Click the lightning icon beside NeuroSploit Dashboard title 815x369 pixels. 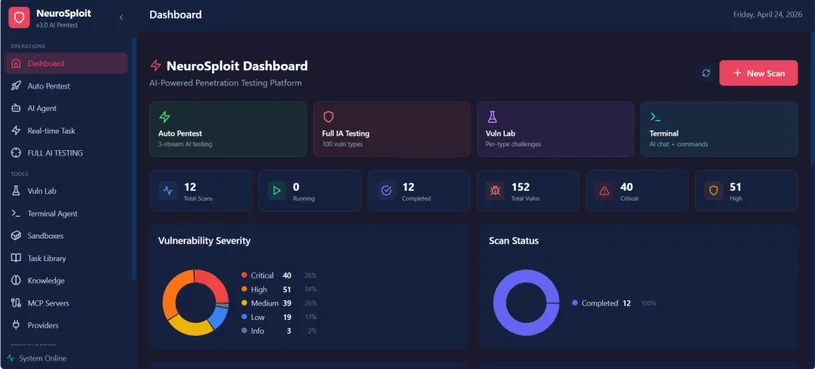point(155,65)
